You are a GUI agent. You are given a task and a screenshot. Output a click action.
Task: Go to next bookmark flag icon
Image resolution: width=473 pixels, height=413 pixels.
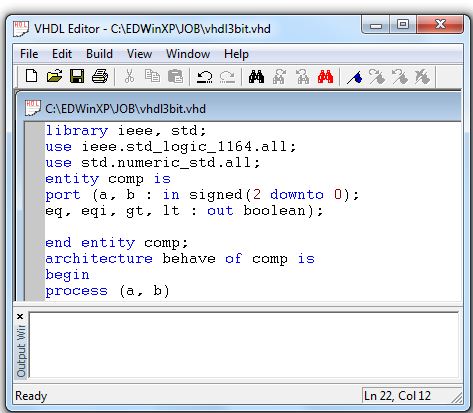(377, 77)
